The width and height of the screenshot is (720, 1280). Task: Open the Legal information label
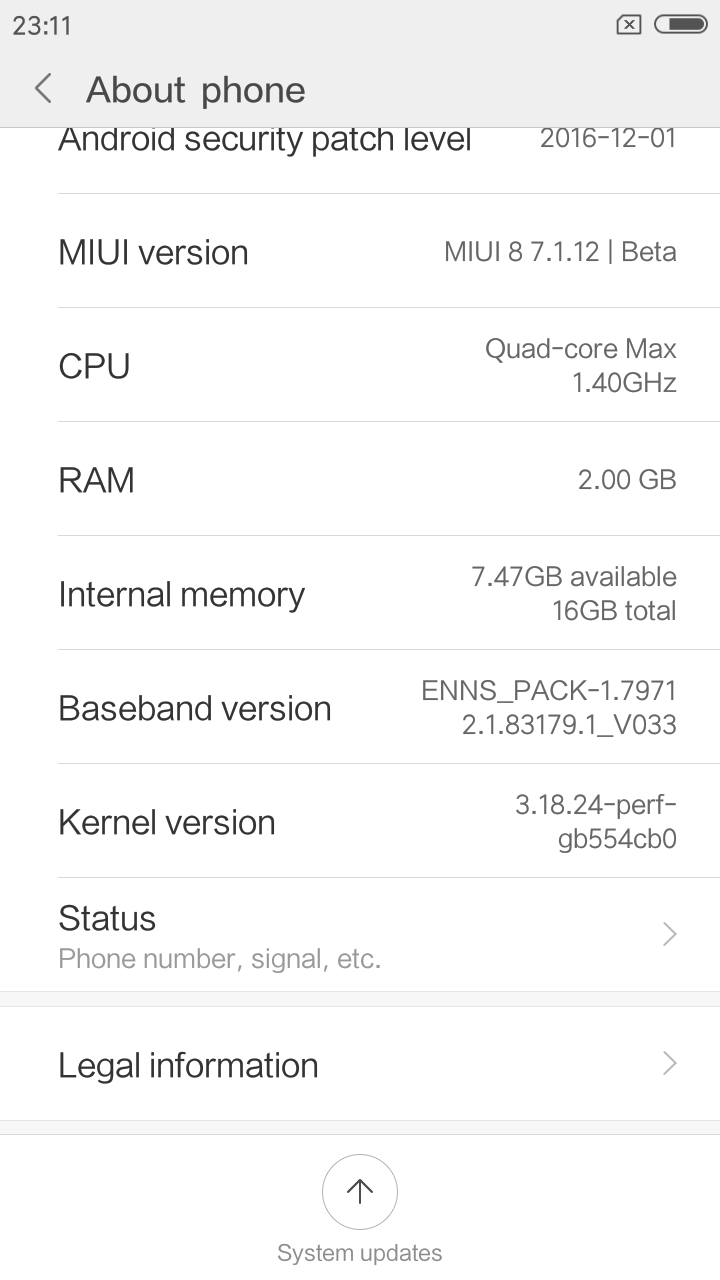188,1065
